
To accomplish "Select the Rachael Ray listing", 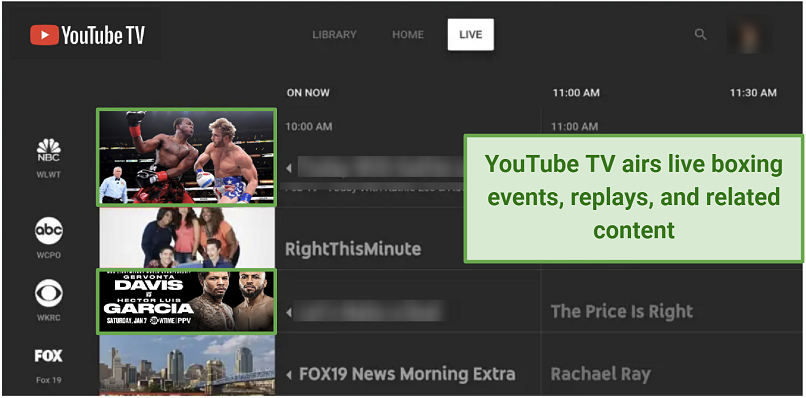I will click(601, 374).
